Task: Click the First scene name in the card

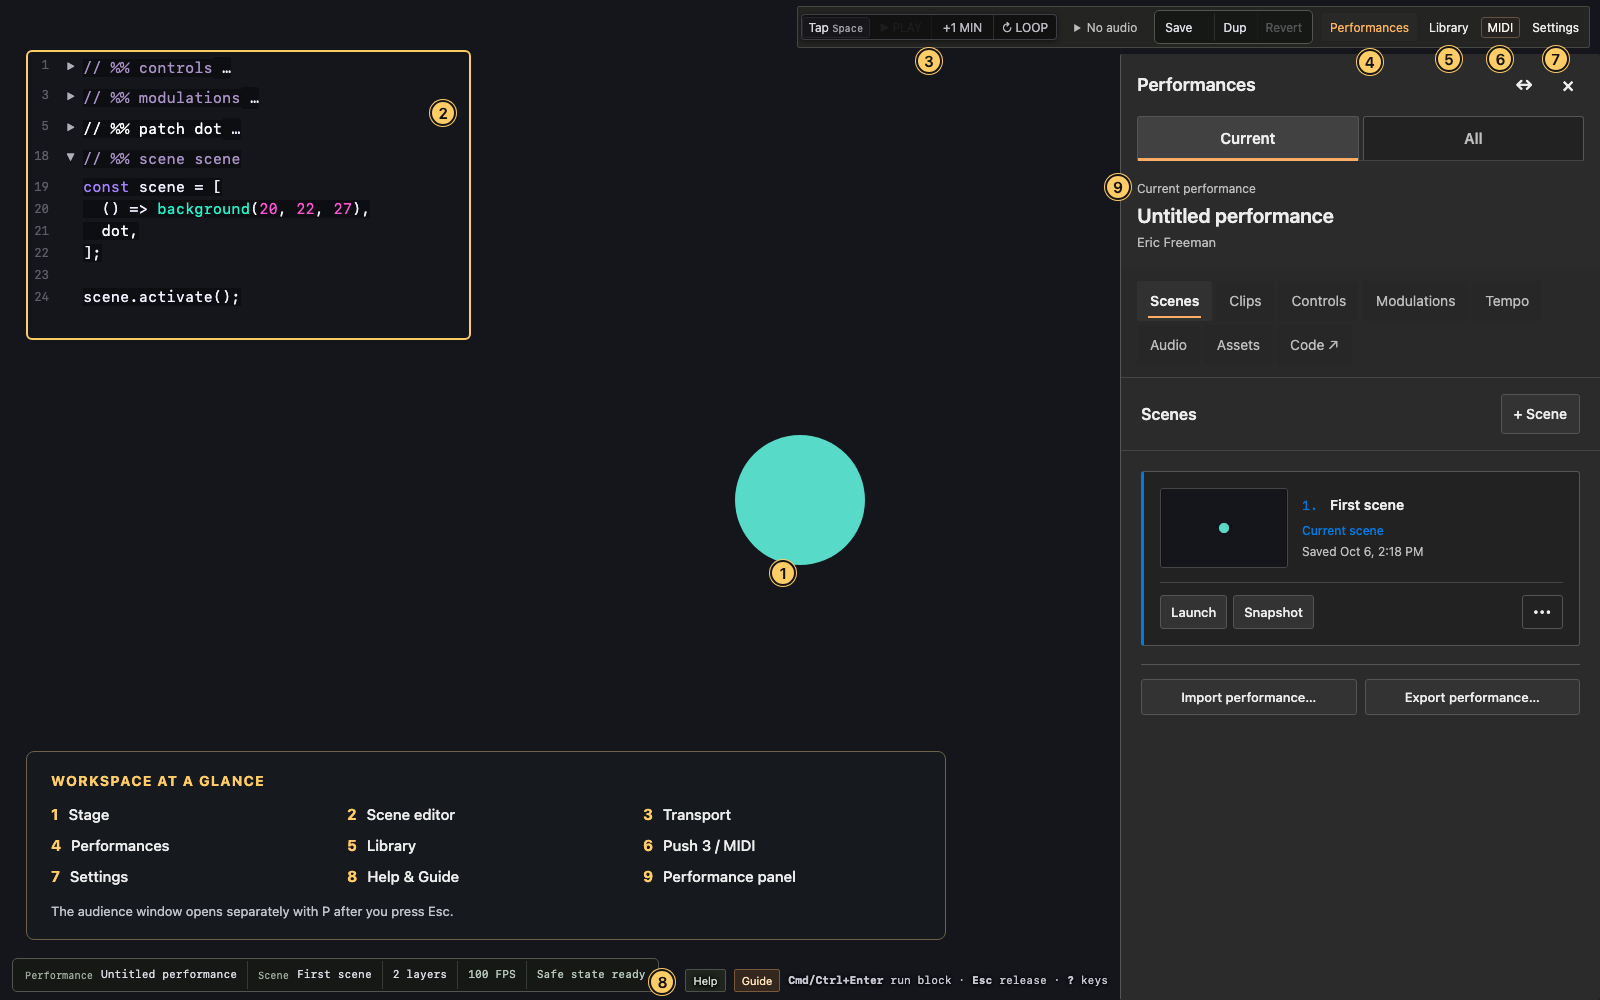Action: click(x=1367, y=505)
